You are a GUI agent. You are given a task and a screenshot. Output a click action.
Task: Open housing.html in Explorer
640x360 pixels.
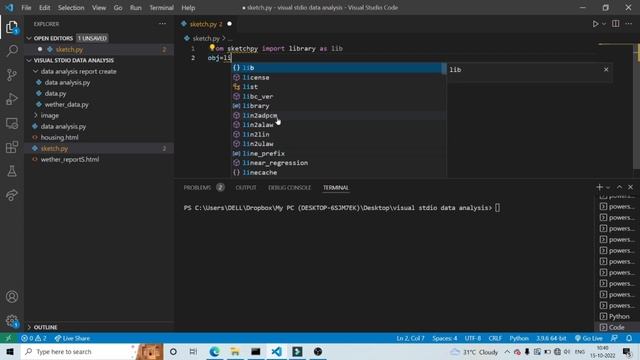[60, 138]
